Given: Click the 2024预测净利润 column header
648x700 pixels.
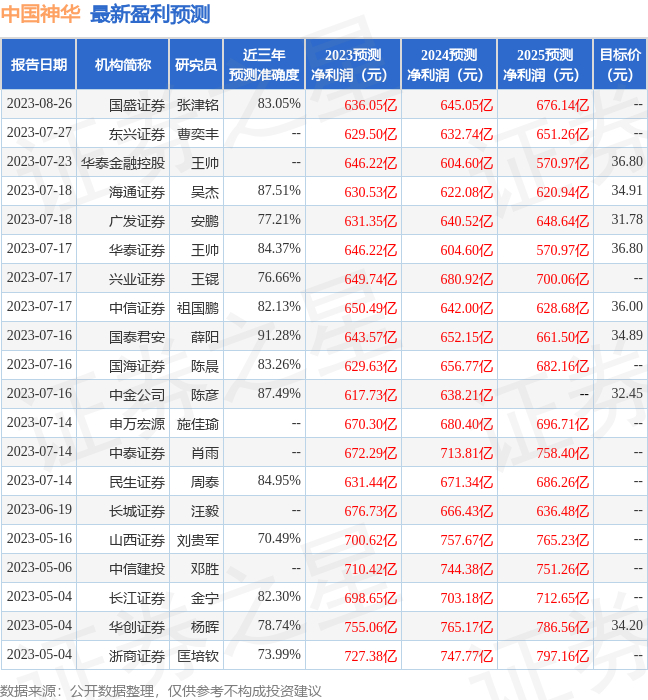Looking at the screenshot, I should tap(449, 64).
